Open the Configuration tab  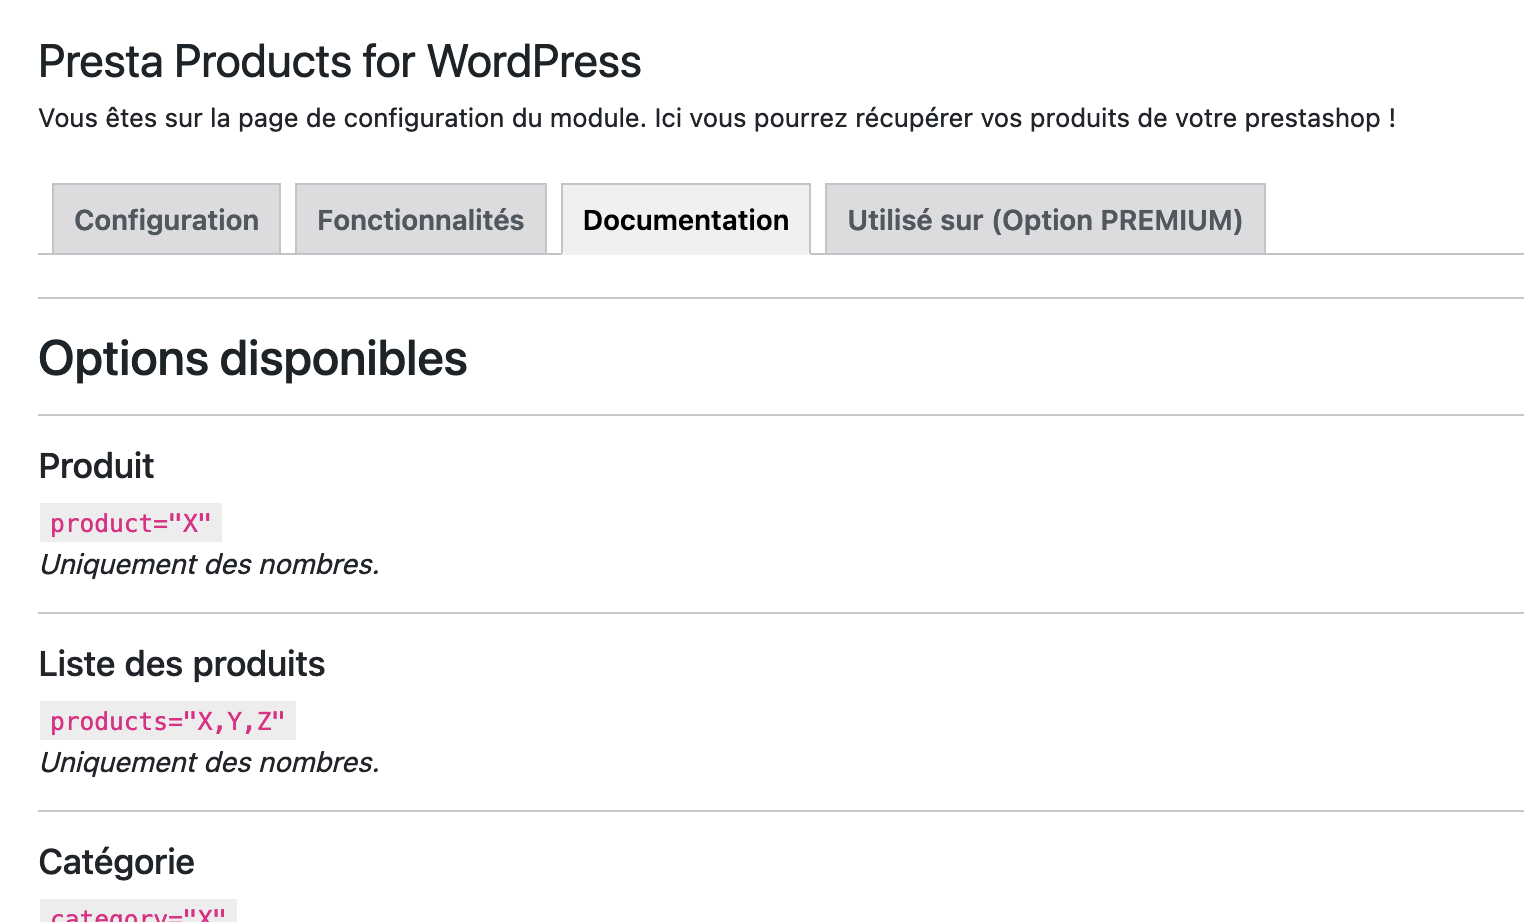(x=166, y=219)
